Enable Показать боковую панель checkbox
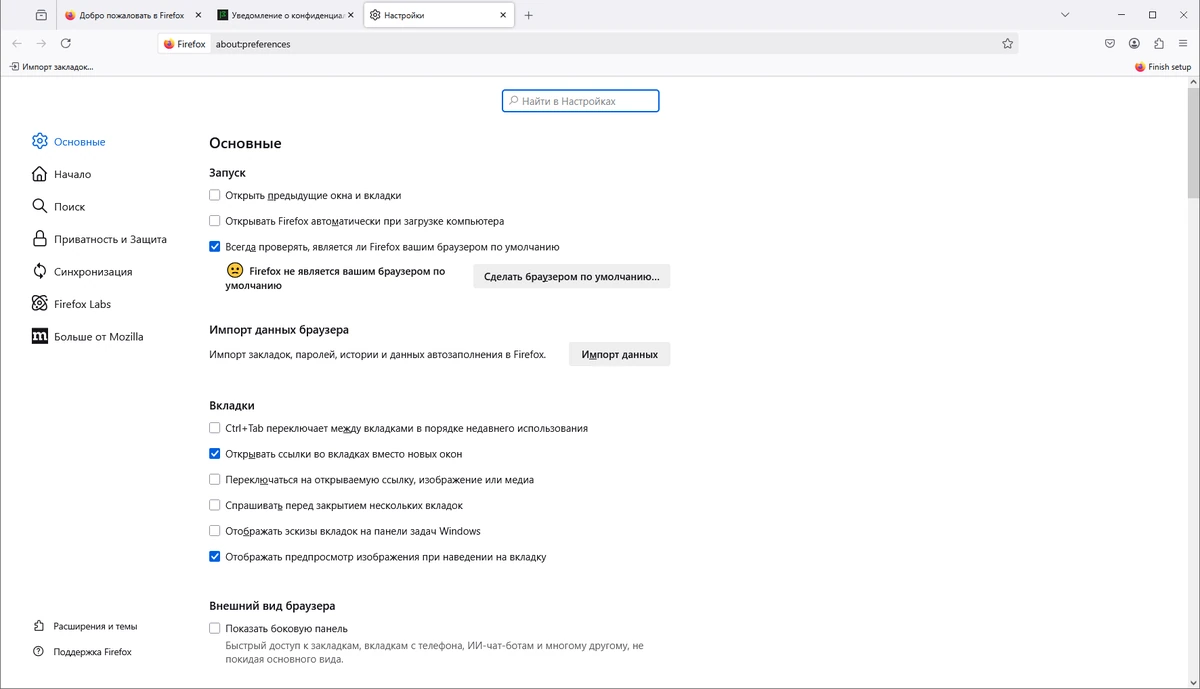 point(215,628)
